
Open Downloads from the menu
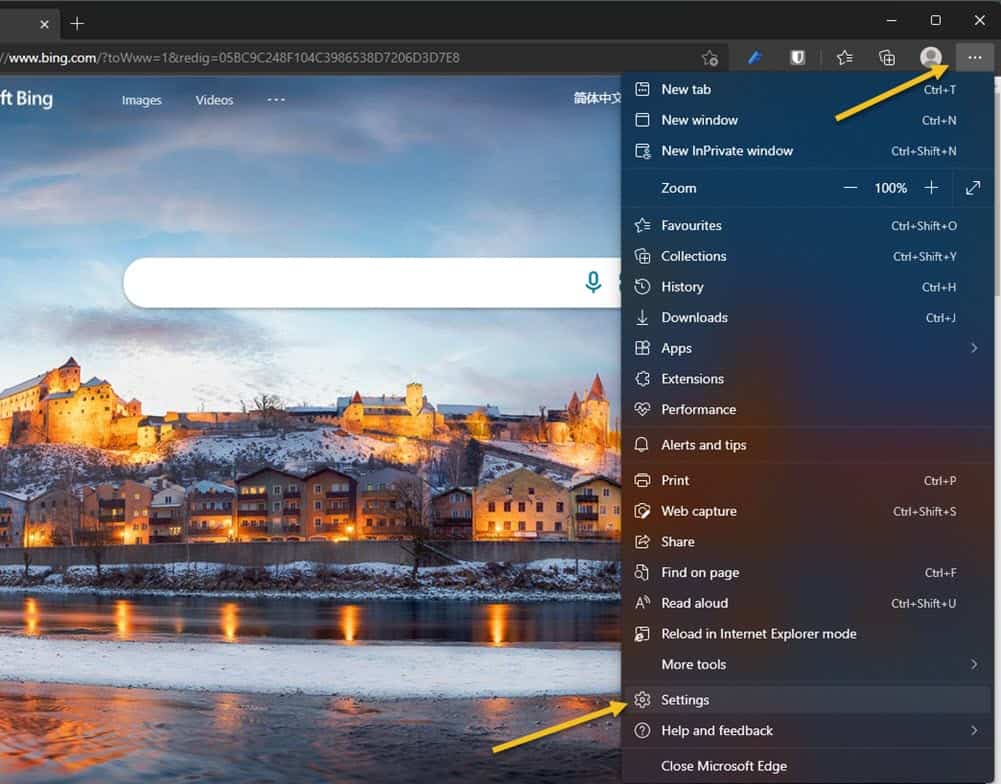(x=807, y=317)
